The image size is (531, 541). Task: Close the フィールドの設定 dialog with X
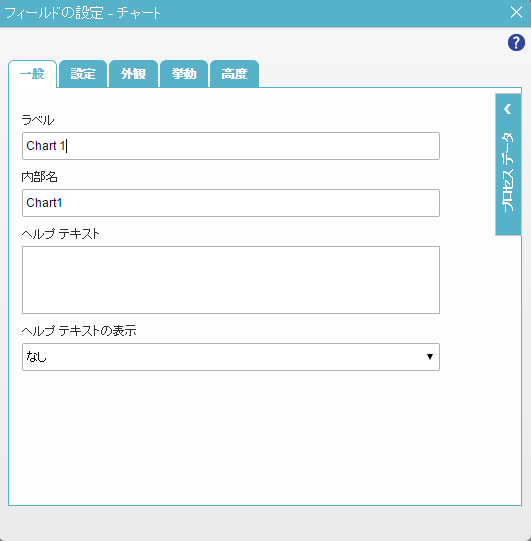516,12
